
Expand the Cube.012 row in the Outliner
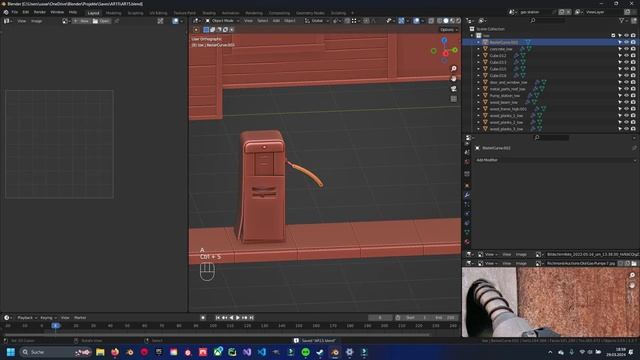479,56
